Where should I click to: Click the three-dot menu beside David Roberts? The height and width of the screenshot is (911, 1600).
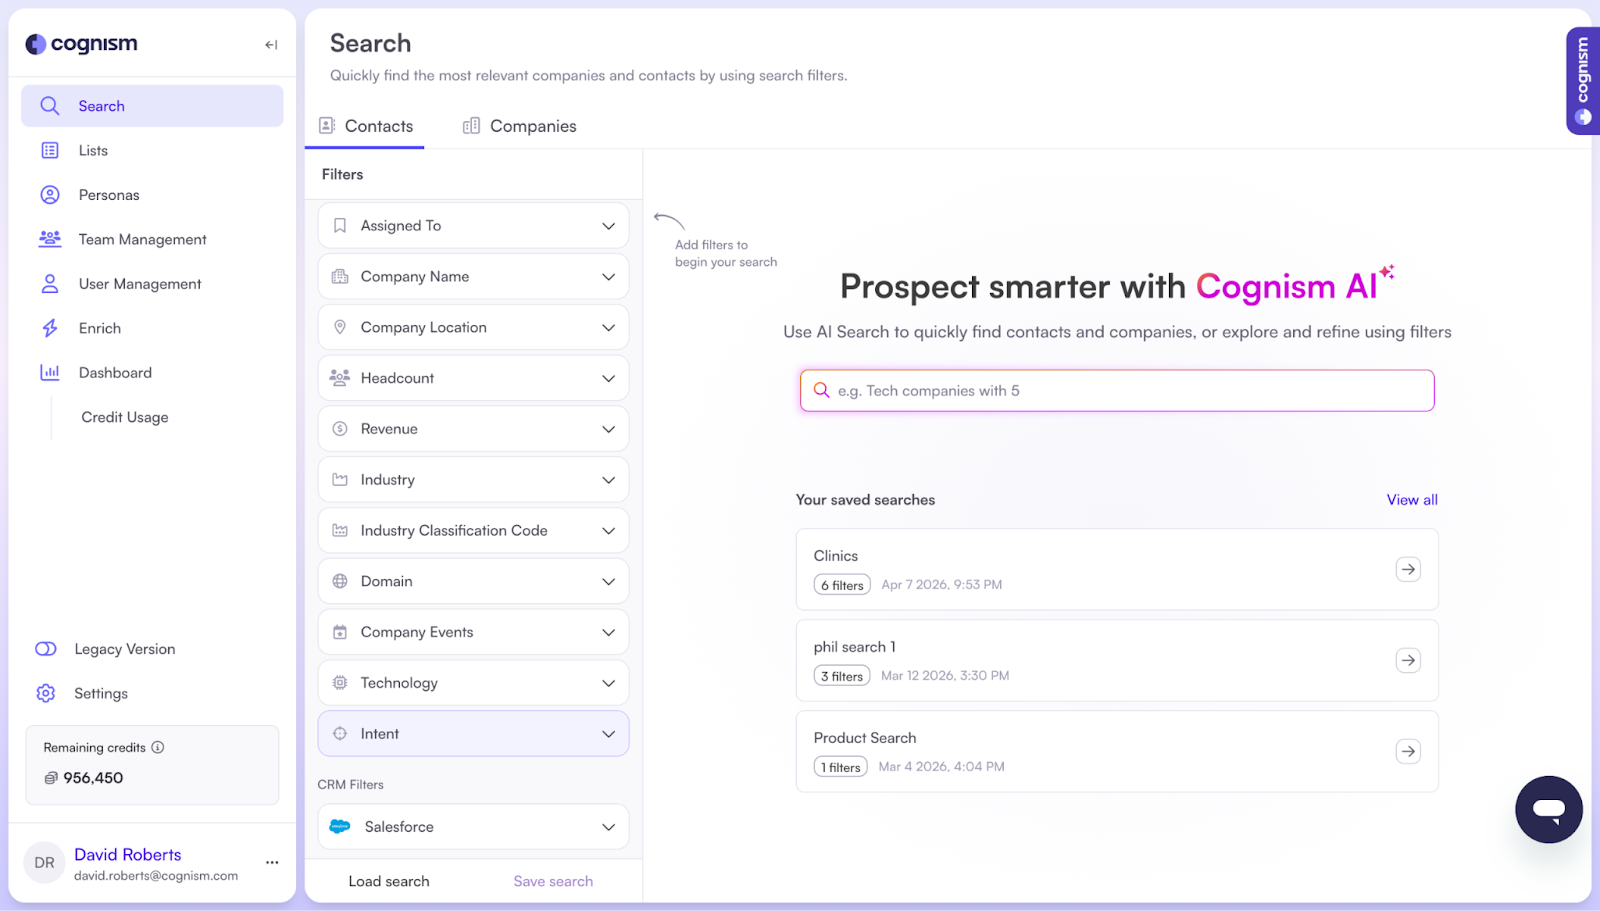pos(272,862)
